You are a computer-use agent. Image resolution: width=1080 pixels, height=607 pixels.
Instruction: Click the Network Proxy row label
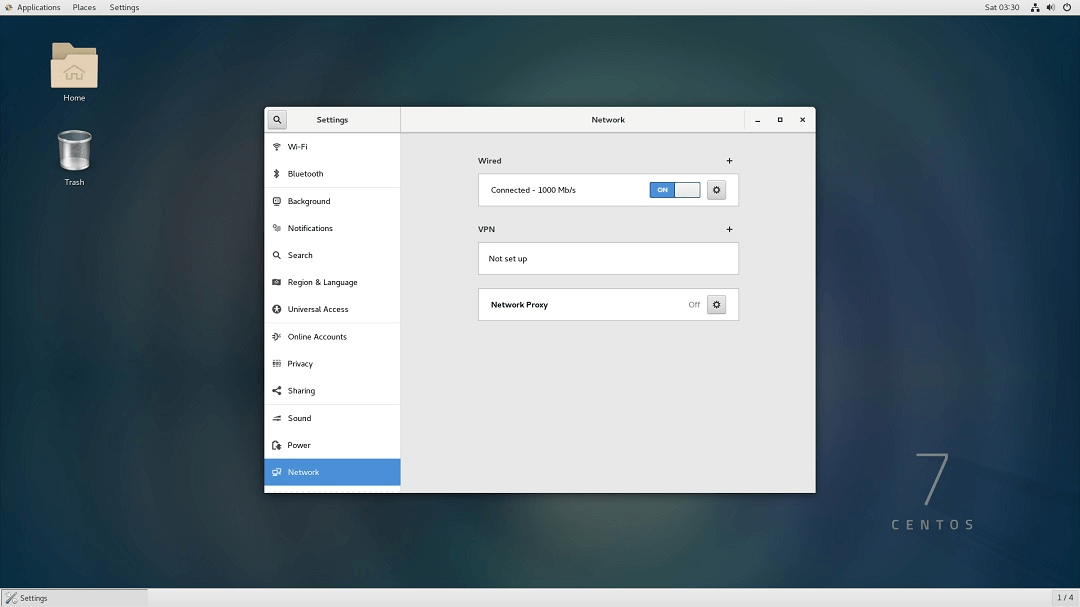coord(519,305)
